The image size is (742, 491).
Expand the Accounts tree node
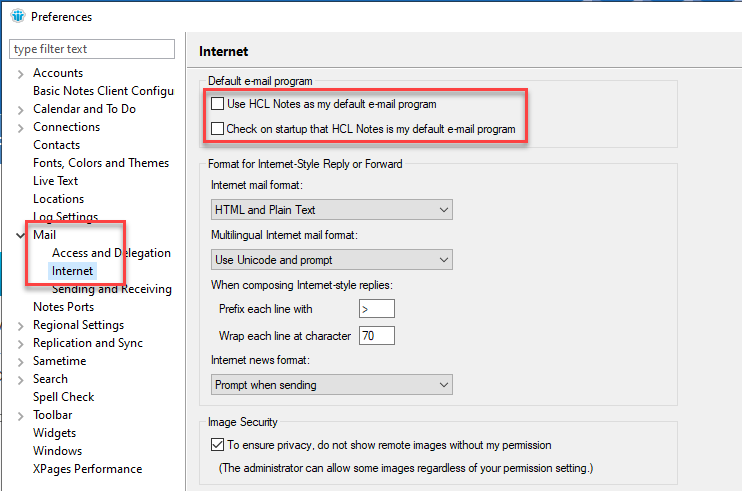coord(20,74)
